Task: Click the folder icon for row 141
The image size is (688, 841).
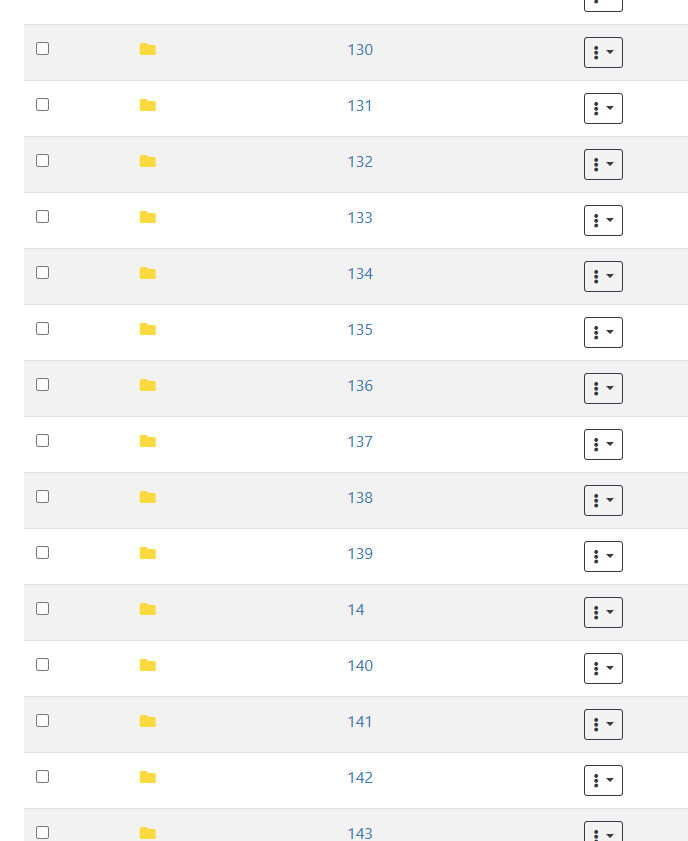Action: (x=148, y=722)
